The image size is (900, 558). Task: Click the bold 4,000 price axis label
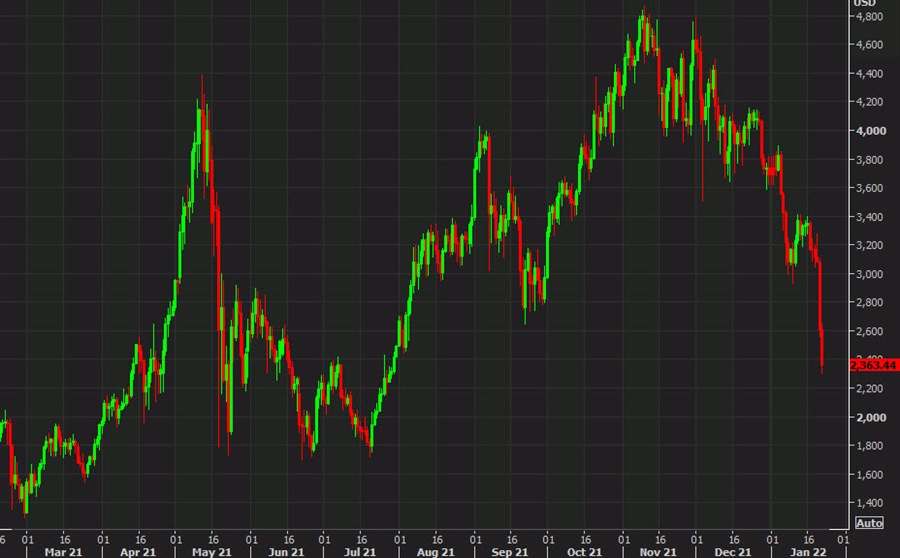coord(866,130)
